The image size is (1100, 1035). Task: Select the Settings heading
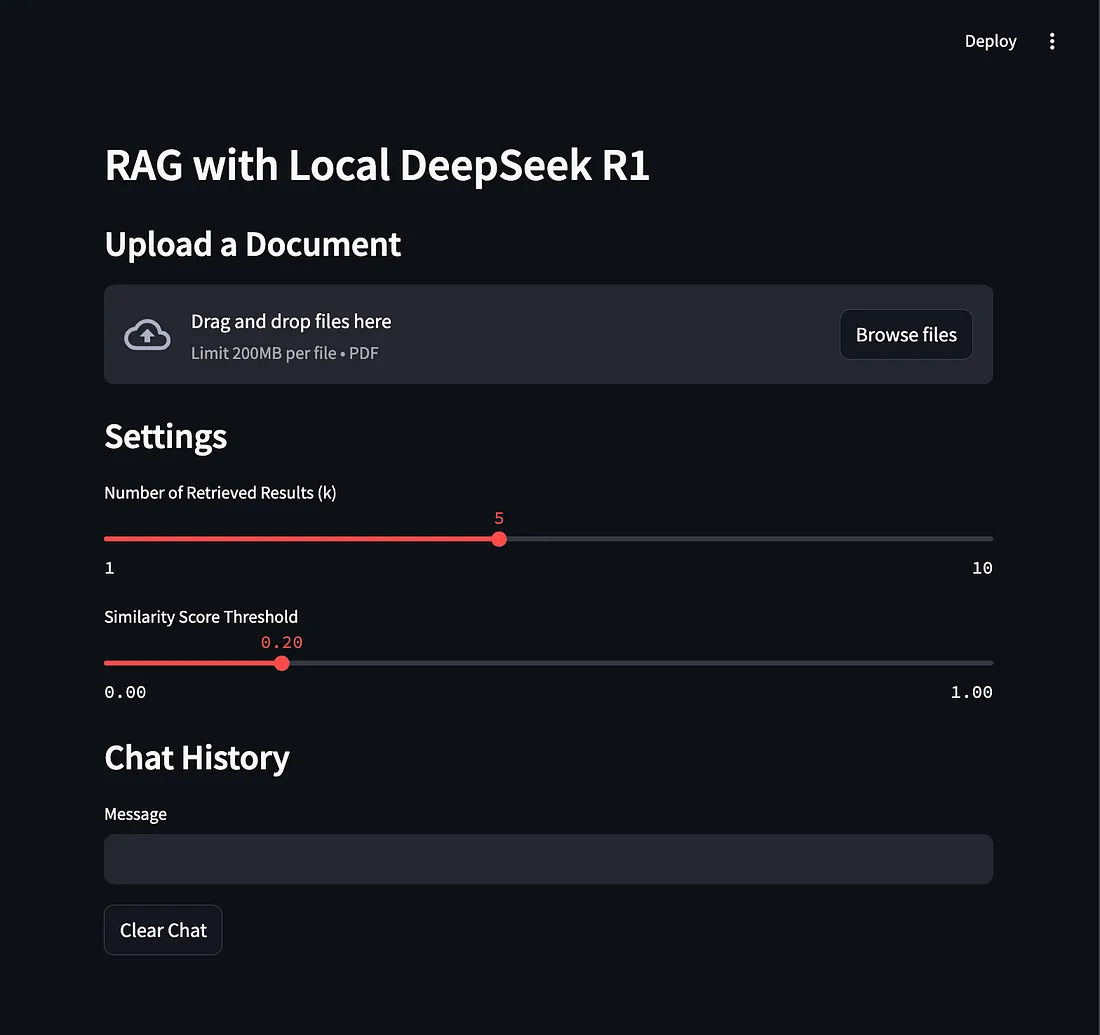(165, 437)
